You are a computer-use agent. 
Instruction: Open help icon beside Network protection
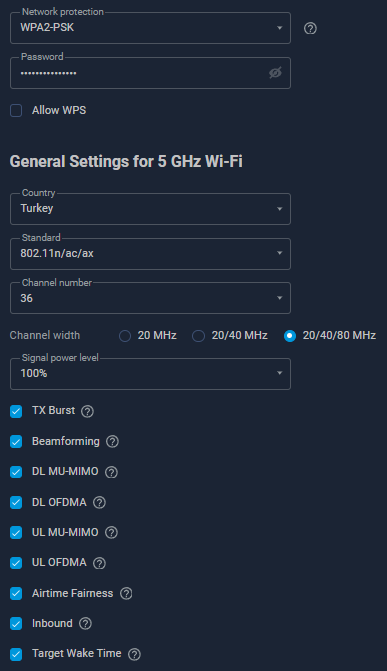click(310, 28)
